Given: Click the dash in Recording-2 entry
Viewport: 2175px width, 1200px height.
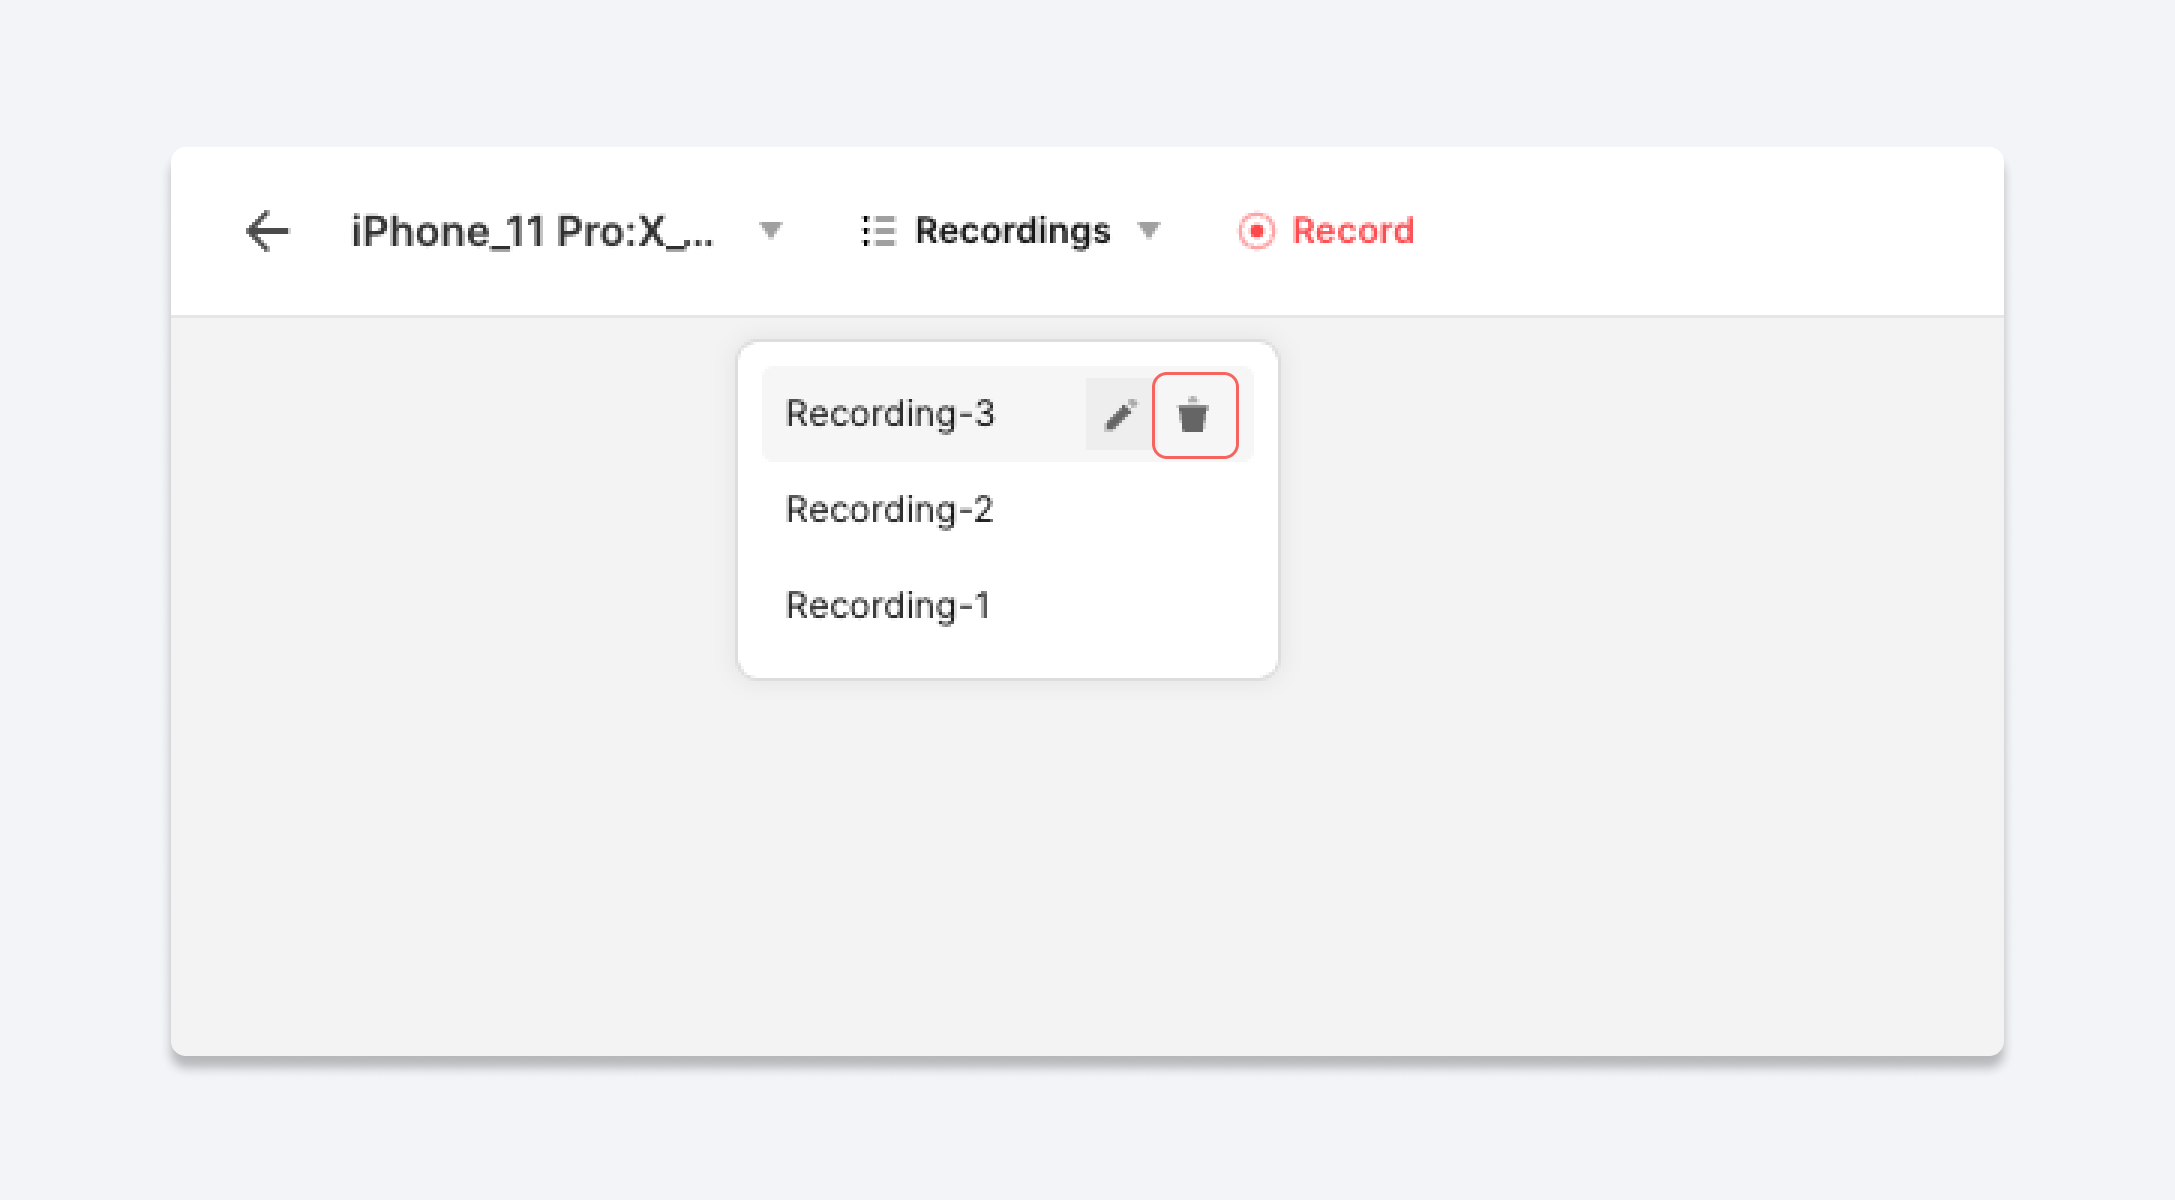Looking at the screenshot, I should [x=965, y=512].
